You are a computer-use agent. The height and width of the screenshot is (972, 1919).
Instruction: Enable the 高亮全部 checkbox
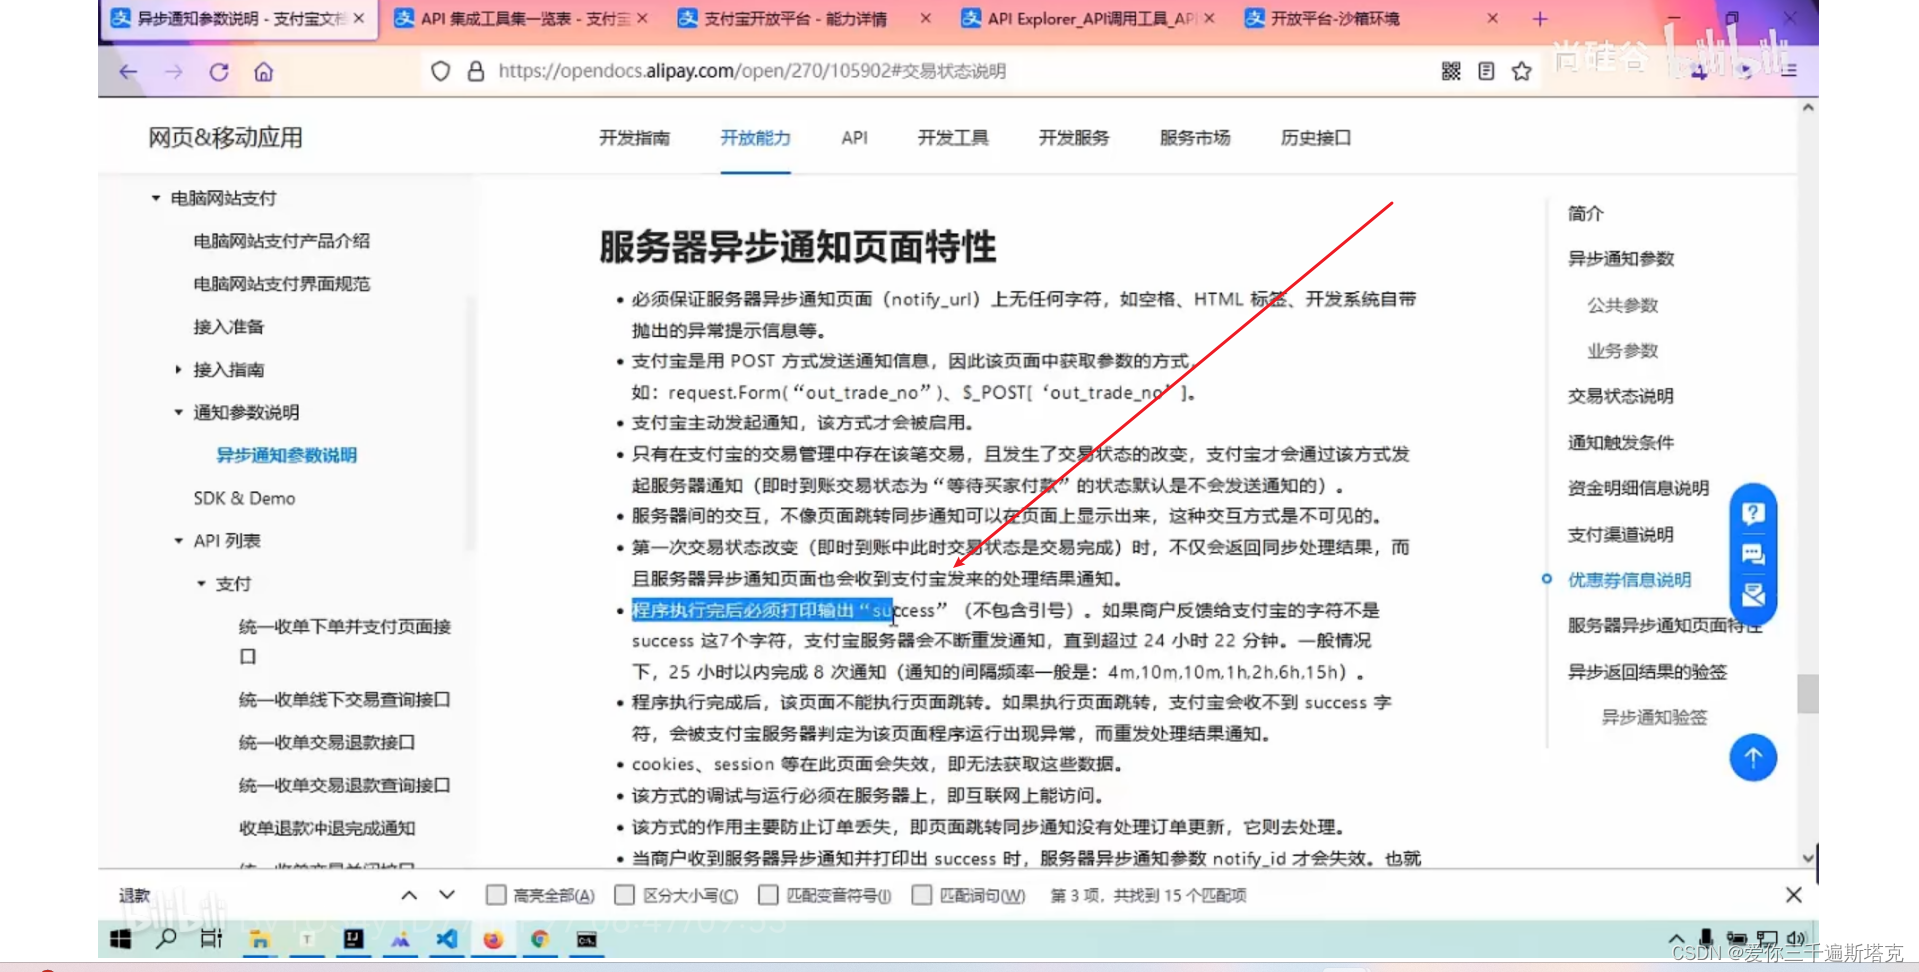click(496, 895)
